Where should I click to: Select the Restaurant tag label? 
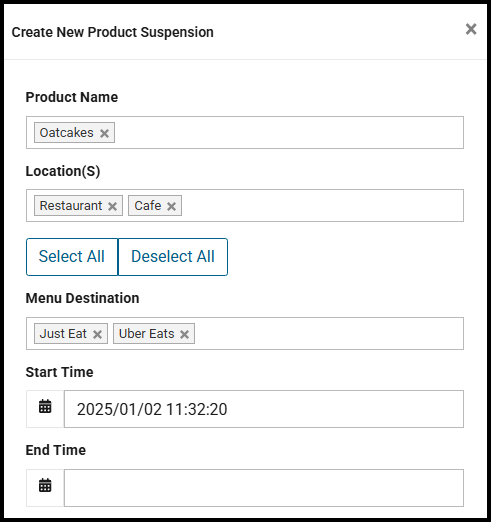(71, 206)
